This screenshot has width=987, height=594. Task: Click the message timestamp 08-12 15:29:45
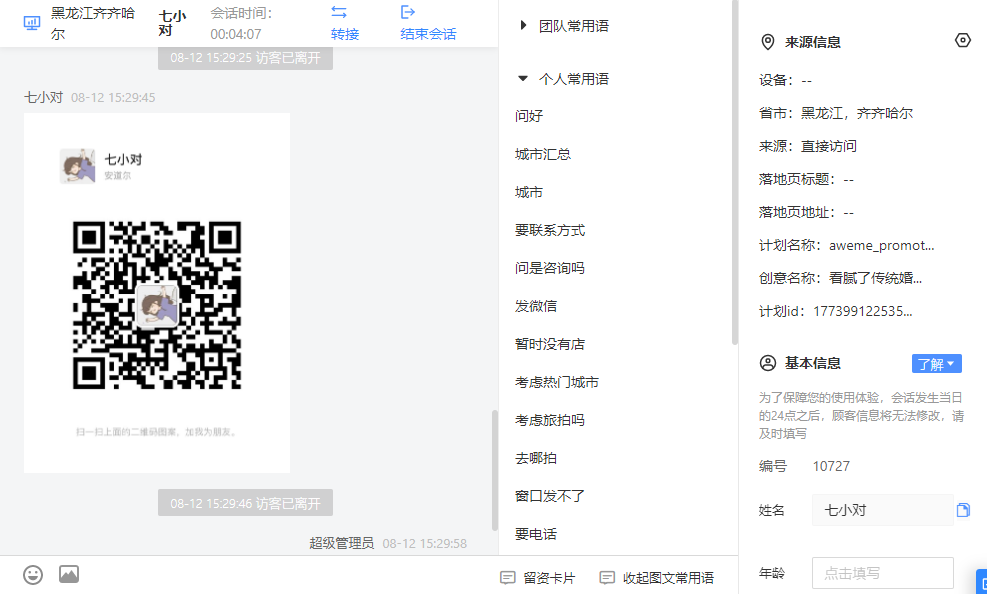click(x=113, y=98)
